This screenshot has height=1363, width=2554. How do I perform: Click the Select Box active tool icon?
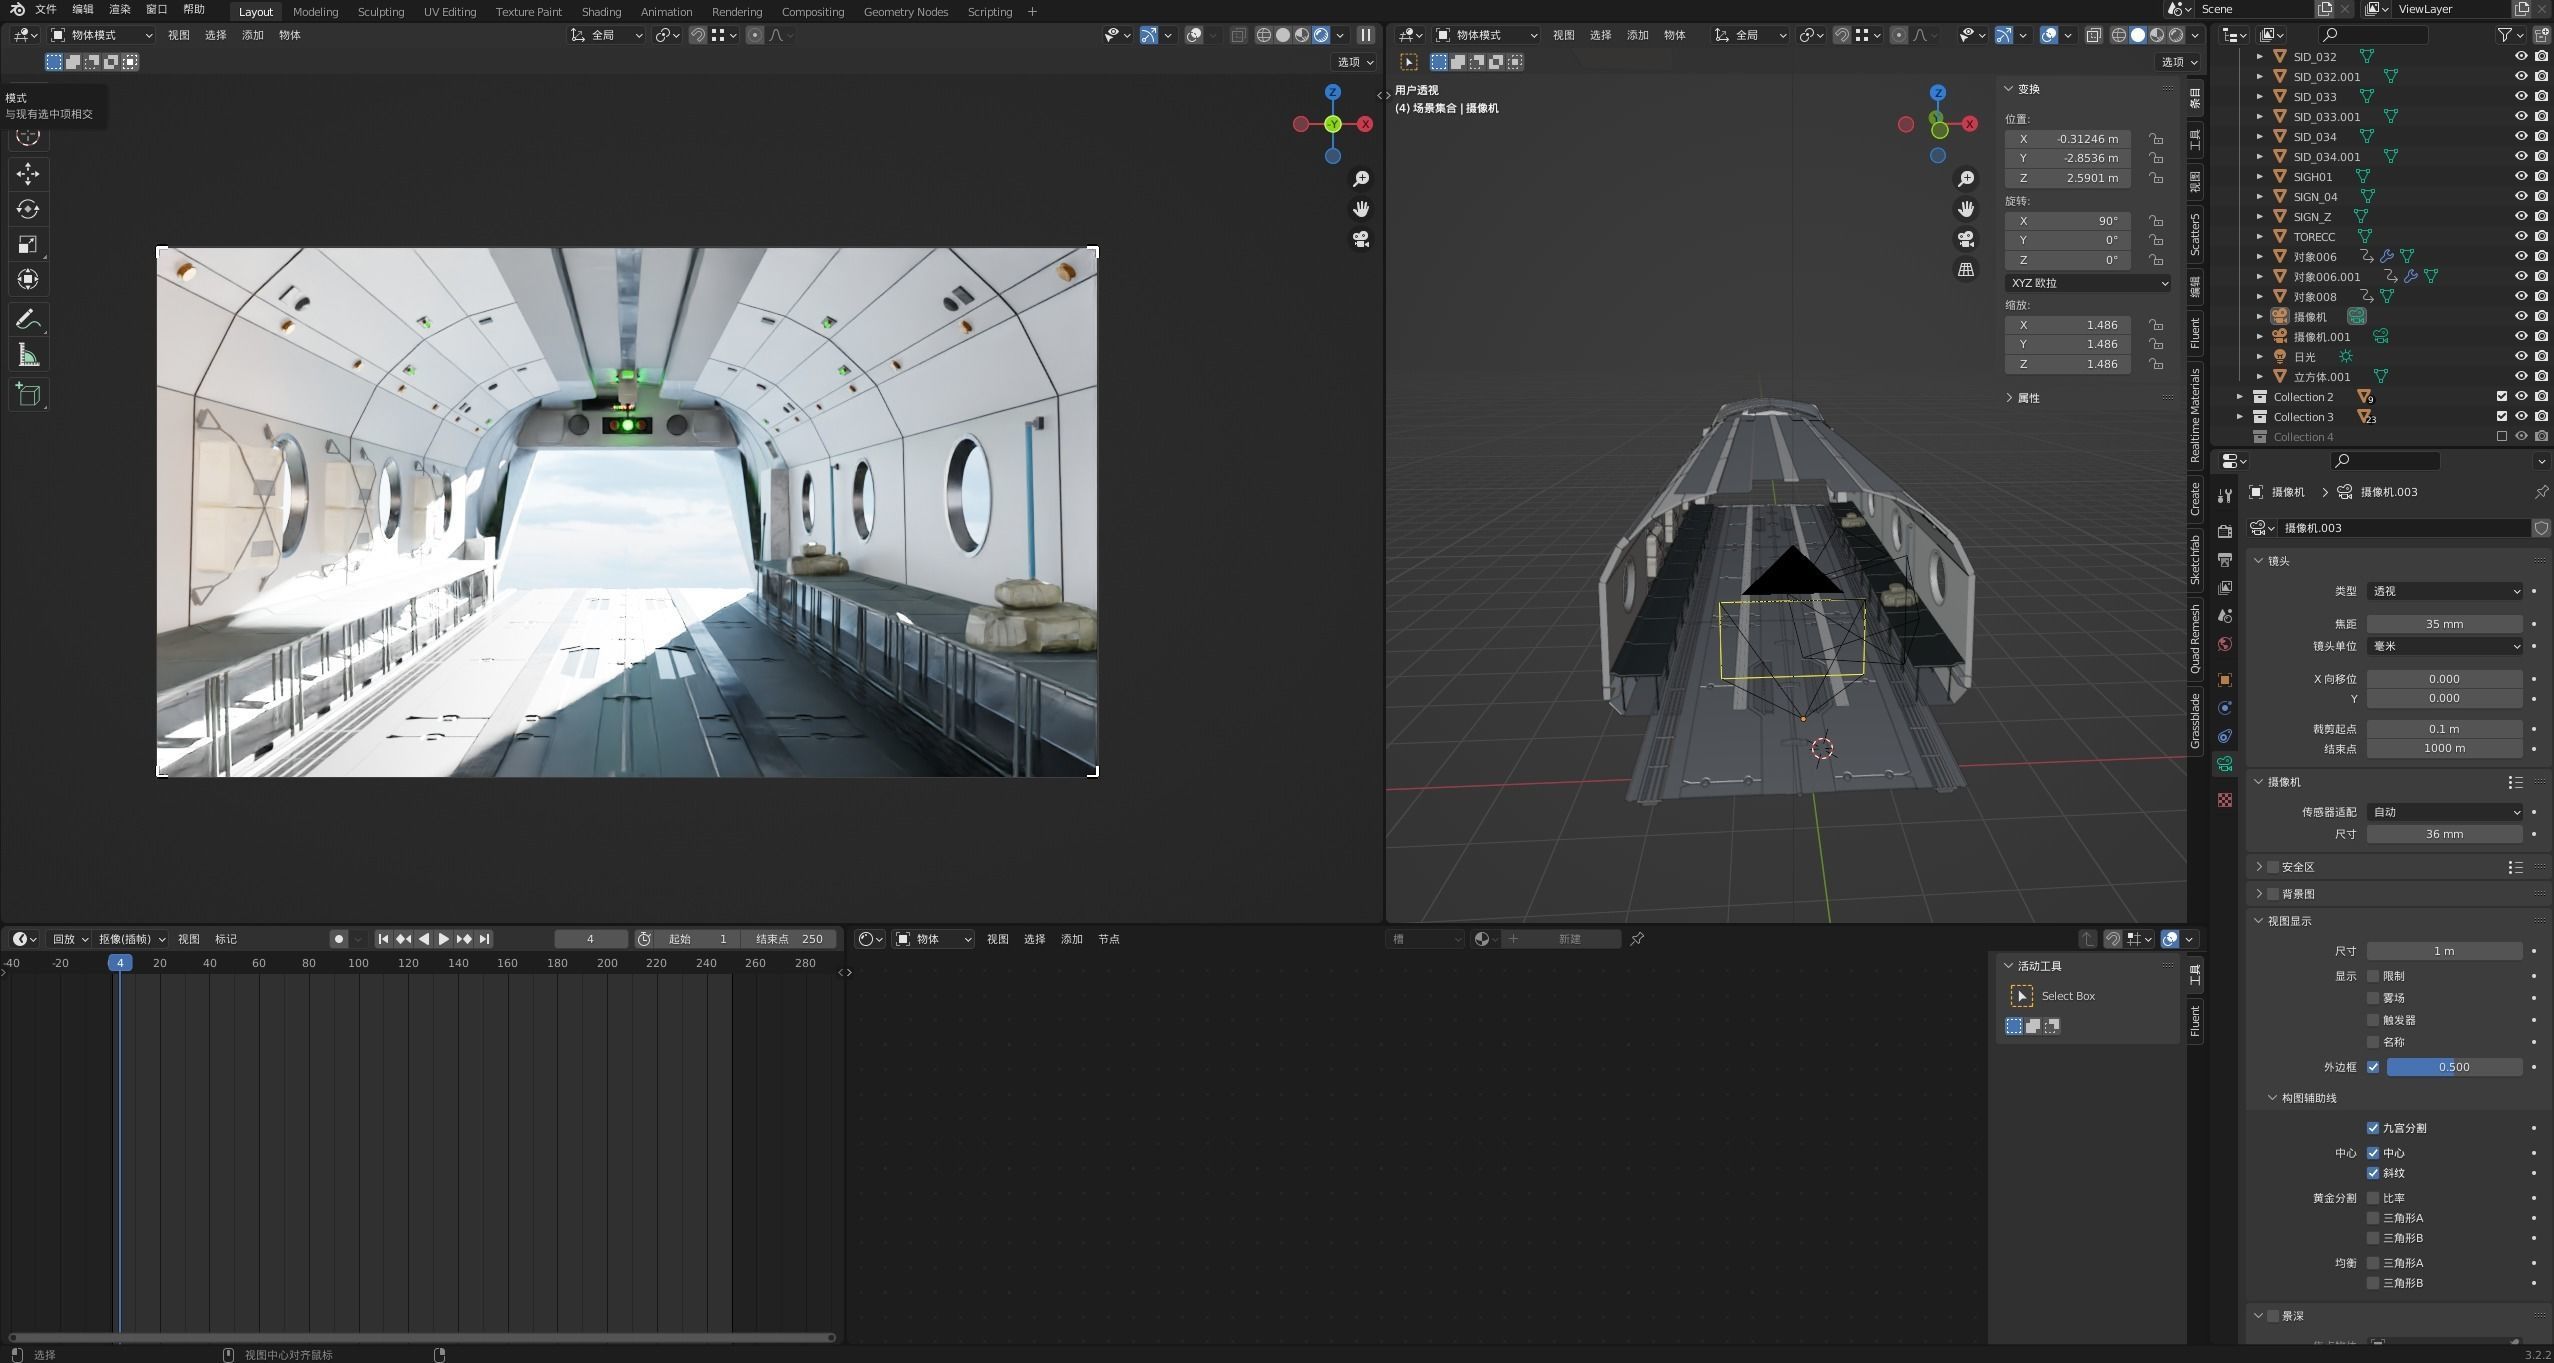click(2021, 996)
